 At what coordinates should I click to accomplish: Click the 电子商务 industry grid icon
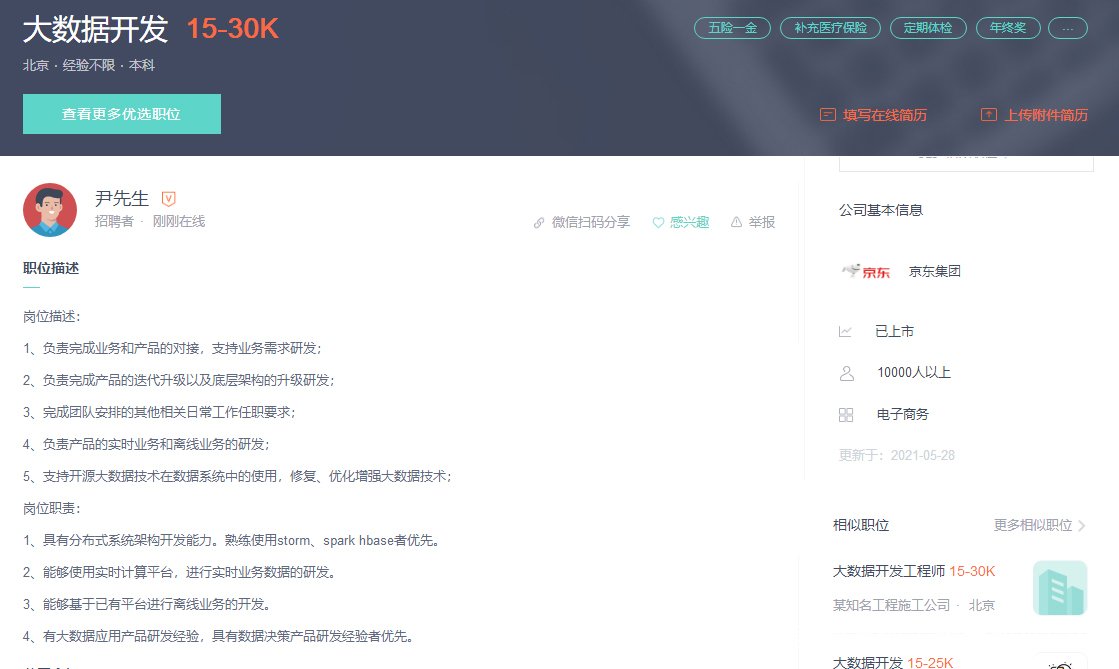[x=847, y=413]
